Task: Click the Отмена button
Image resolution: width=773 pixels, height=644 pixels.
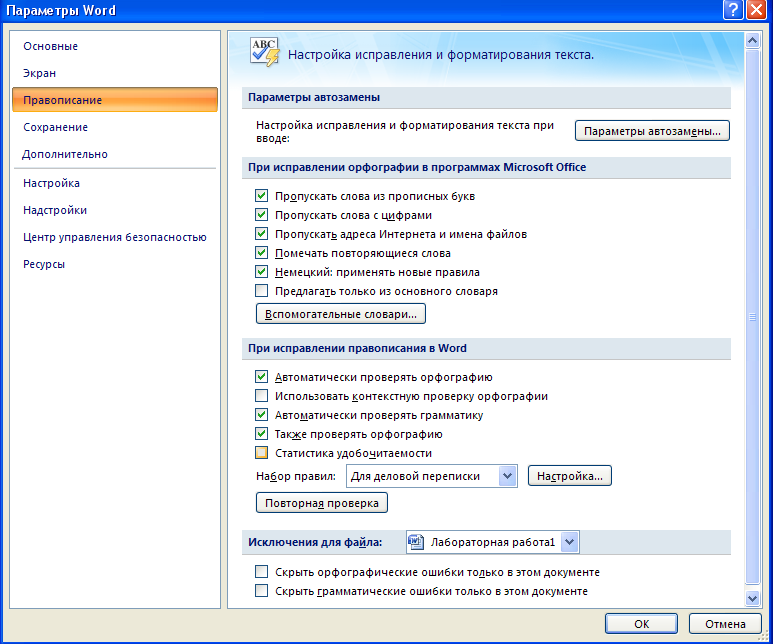Action: click(x=725, y=624)
